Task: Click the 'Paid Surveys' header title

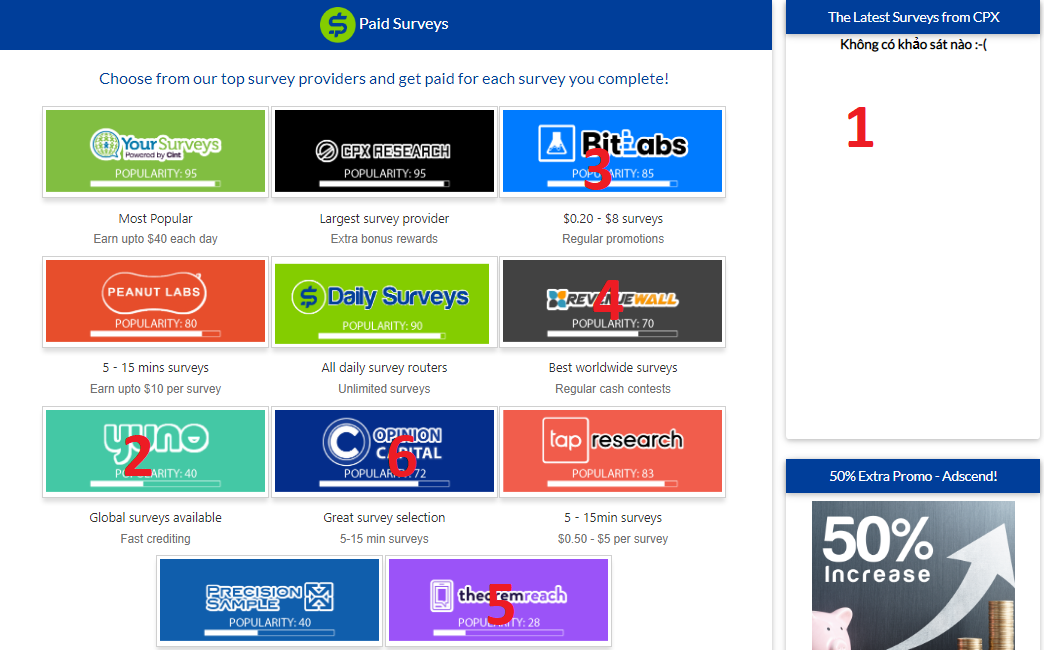Action: pyautogui.click(x=403, y=24)
